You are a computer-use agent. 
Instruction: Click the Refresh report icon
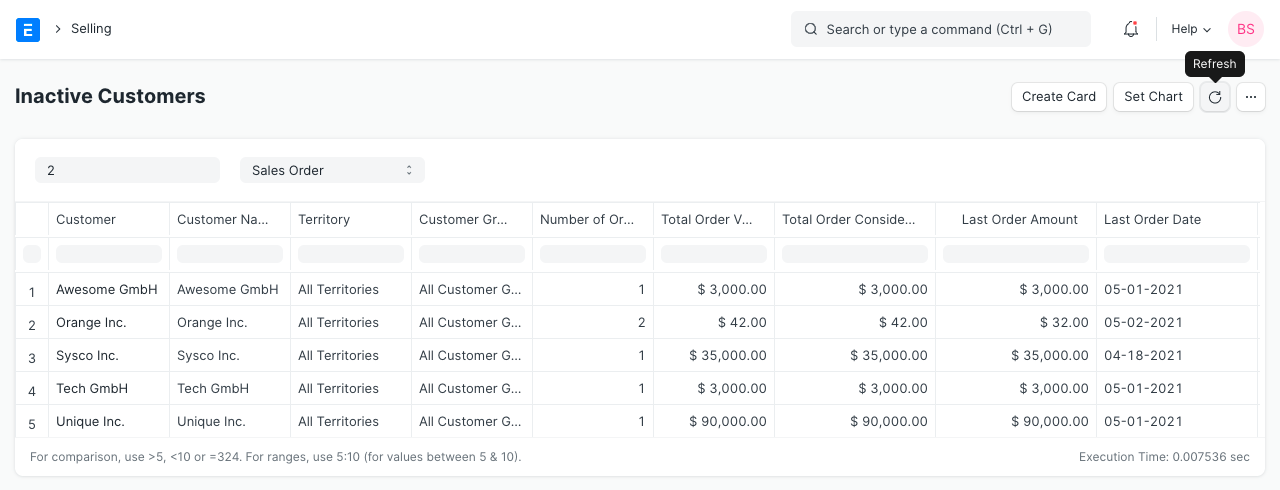pyautogui.click(x=1215, y=97)
